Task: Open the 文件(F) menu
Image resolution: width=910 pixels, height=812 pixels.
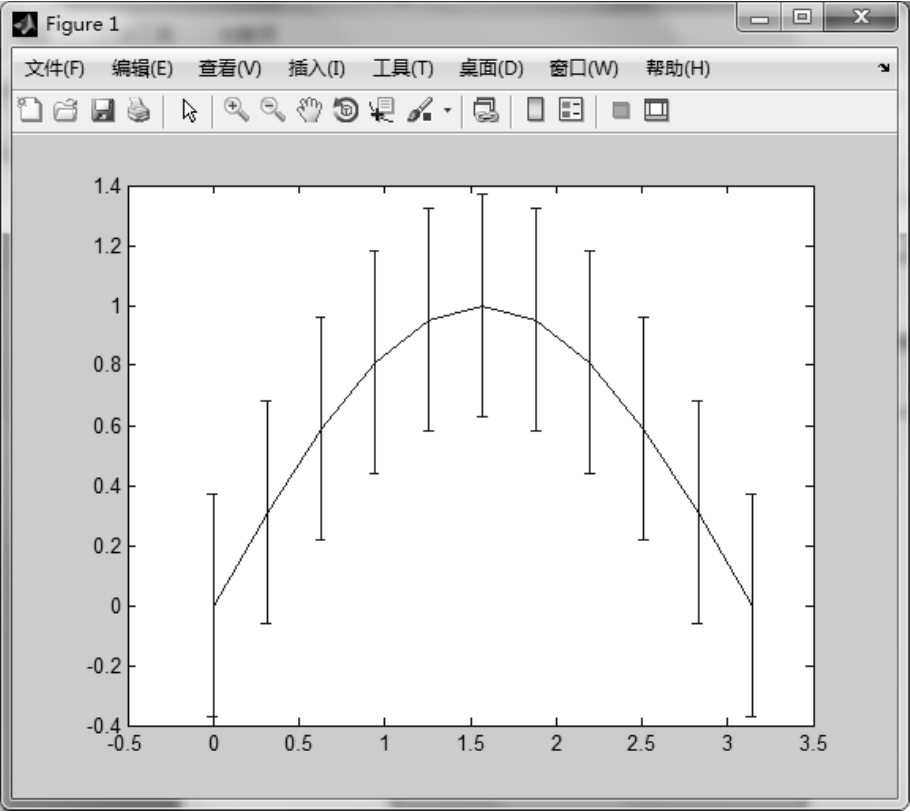Action: (55, 69)
